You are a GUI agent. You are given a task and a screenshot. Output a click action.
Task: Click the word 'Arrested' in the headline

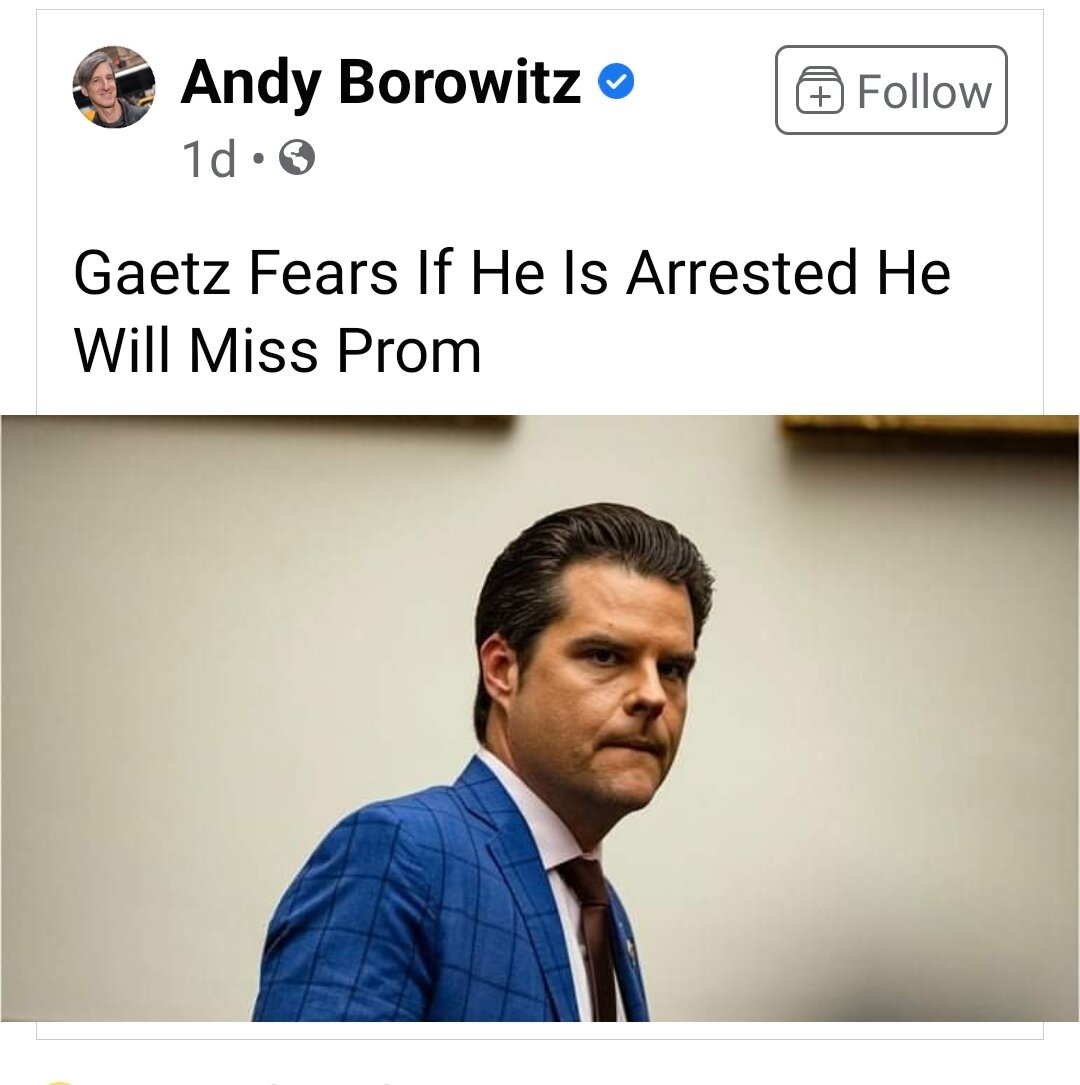[x=742, y=272]
